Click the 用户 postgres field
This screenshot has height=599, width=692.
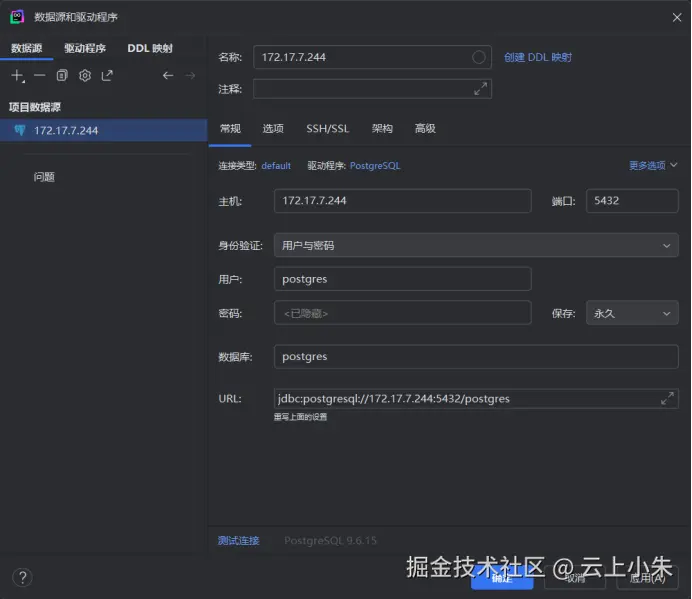402,279
